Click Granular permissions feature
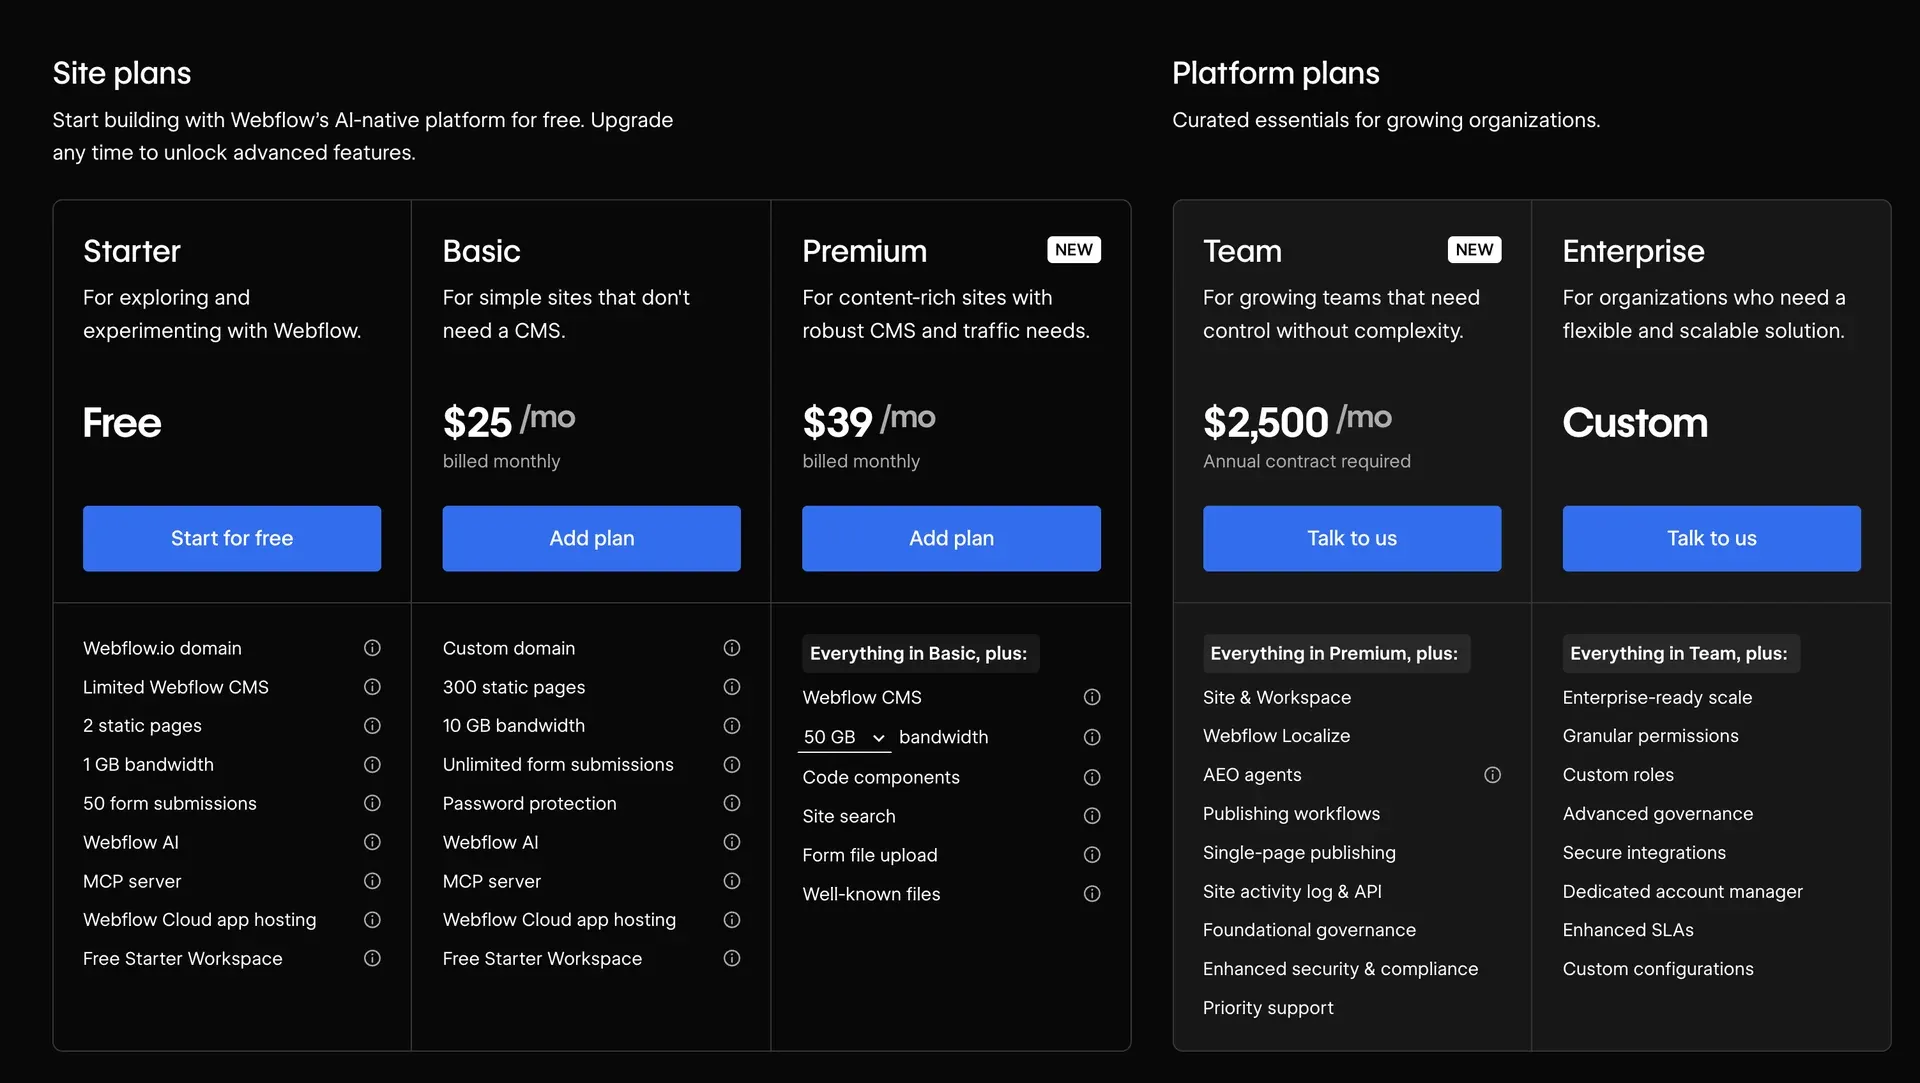This screenshot has height=1083, width=1920. click(1650, 736)
